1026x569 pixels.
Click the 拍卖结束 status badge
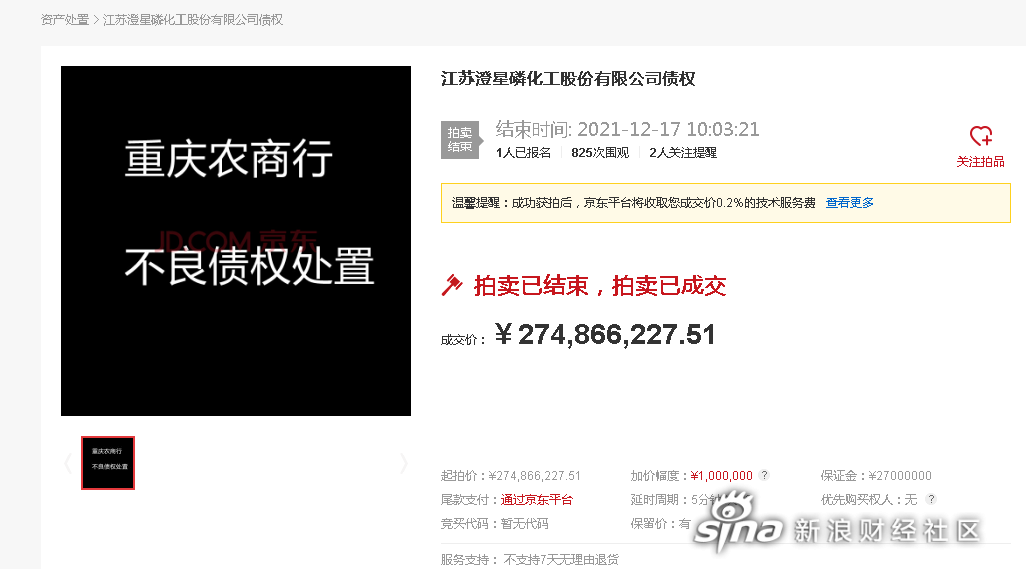click(460, 139)
